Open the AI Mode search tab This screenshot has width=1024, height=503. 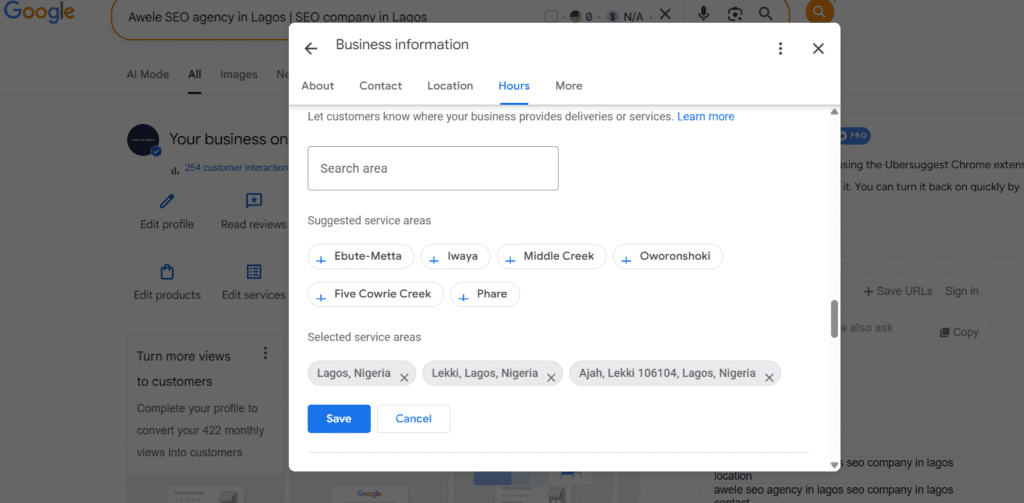[x=148, y=74]
